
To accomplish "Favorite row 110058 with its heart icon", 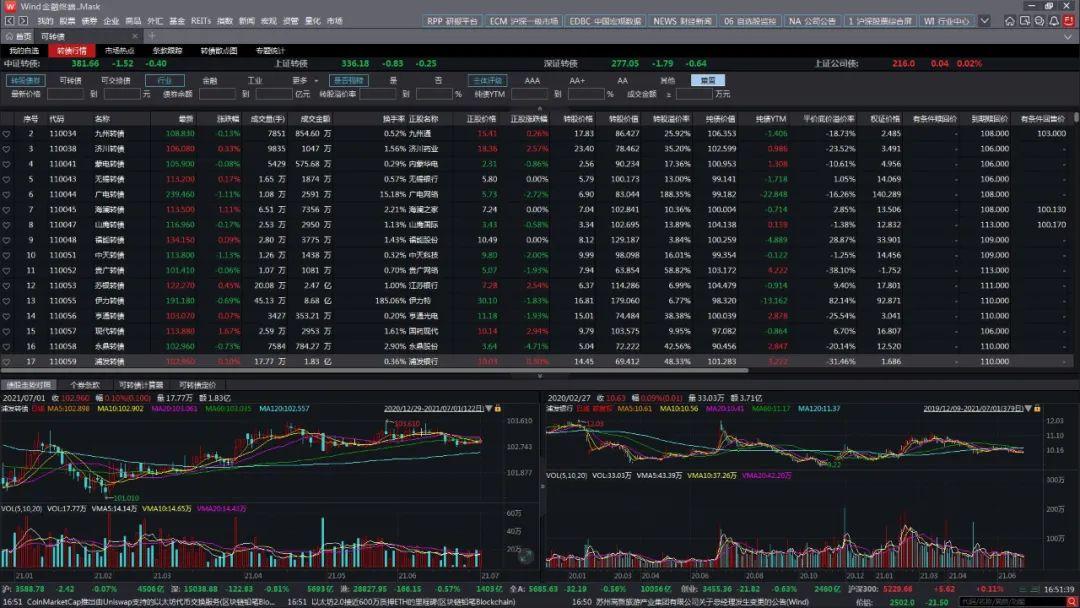I will pyautogui.click(x=6, y=346).
